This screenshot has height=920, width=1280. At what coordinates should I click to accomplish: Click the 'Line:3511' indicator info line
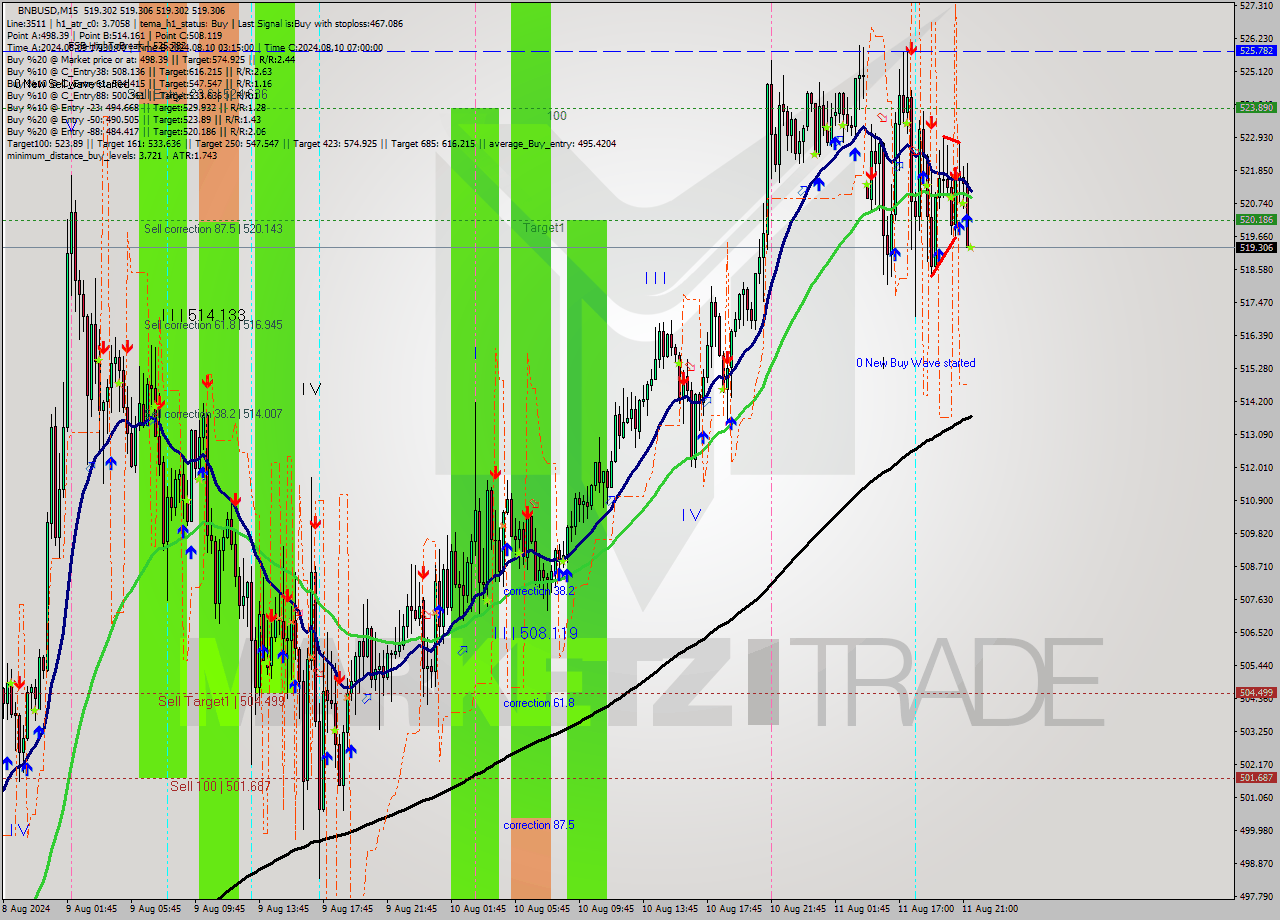pos(205,23)
